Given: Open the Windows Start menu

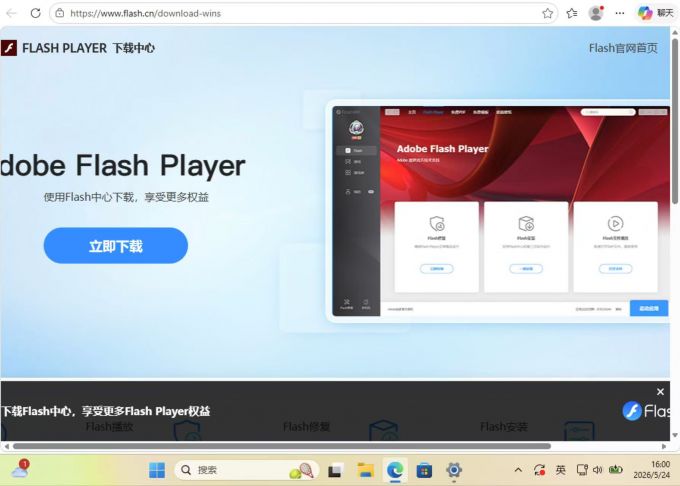Looking at the screenshot, I should pos(157,470).
